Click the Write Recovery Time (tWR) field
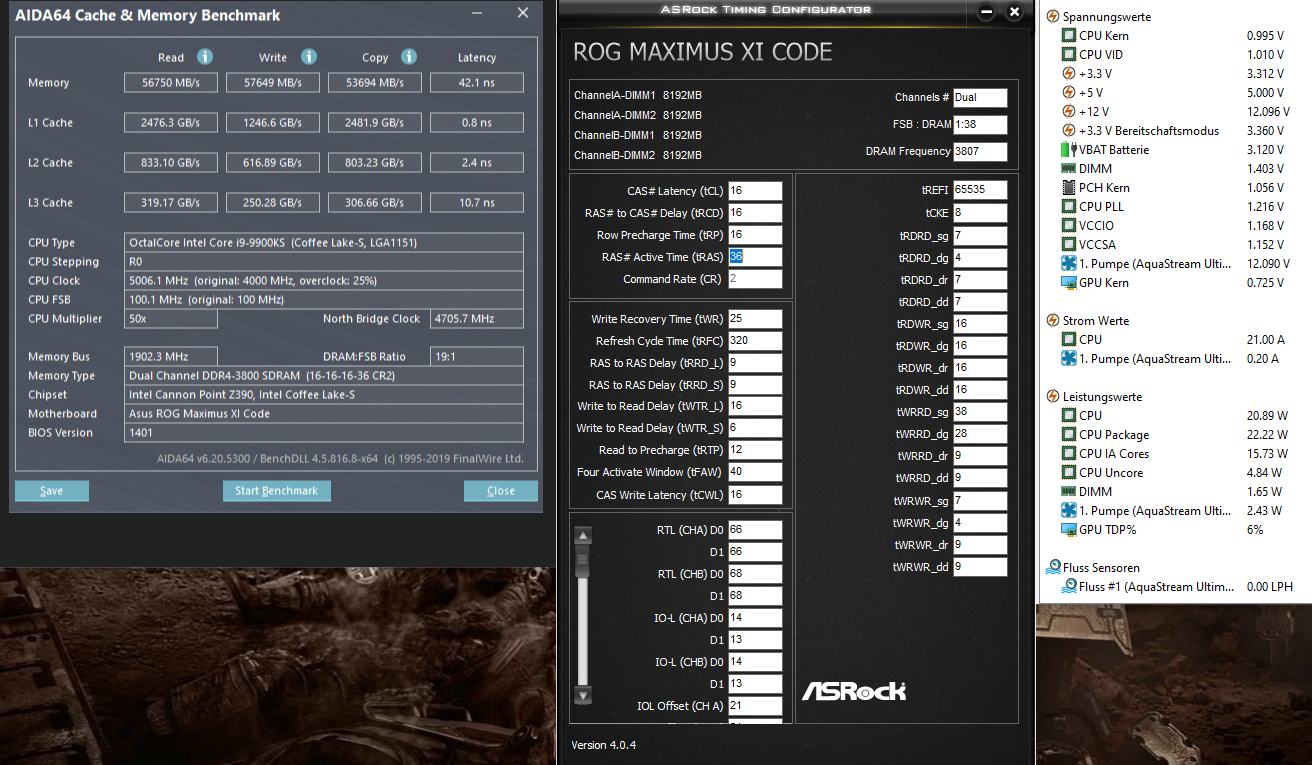The image size is (1312, 765). 755,319
